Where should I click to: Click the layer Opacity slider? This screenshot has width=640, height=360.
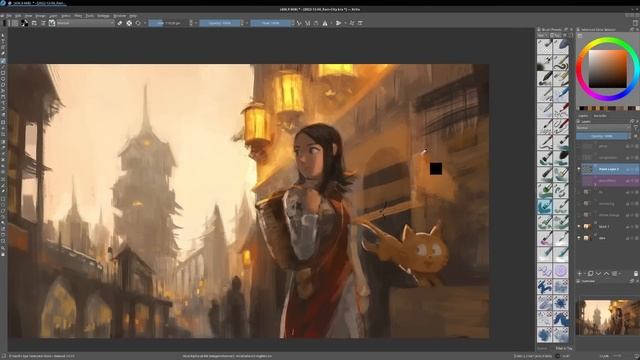coord(603,136)
